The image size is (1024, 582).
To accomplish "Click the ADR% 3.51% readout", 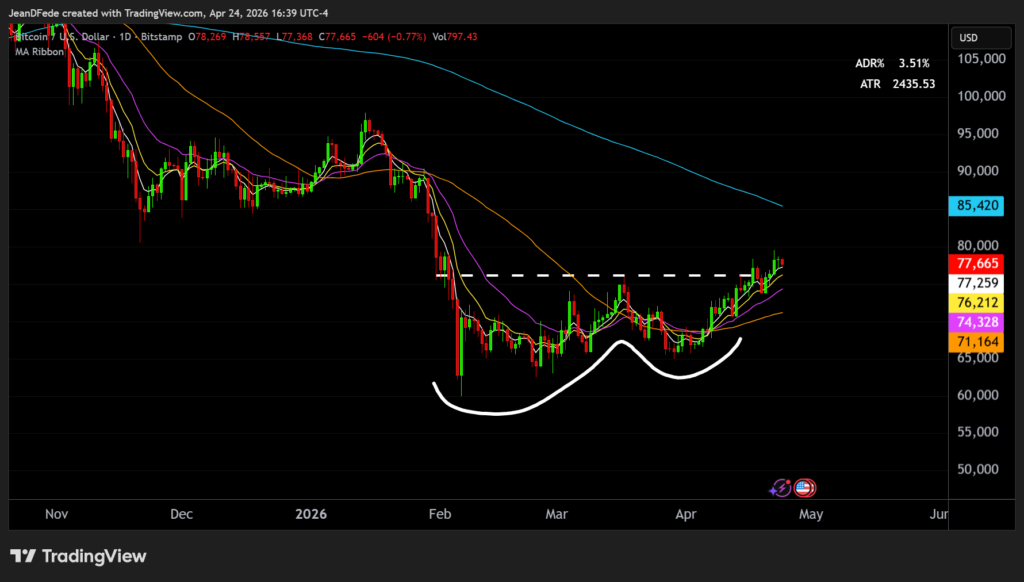I will tap(893, 63).
